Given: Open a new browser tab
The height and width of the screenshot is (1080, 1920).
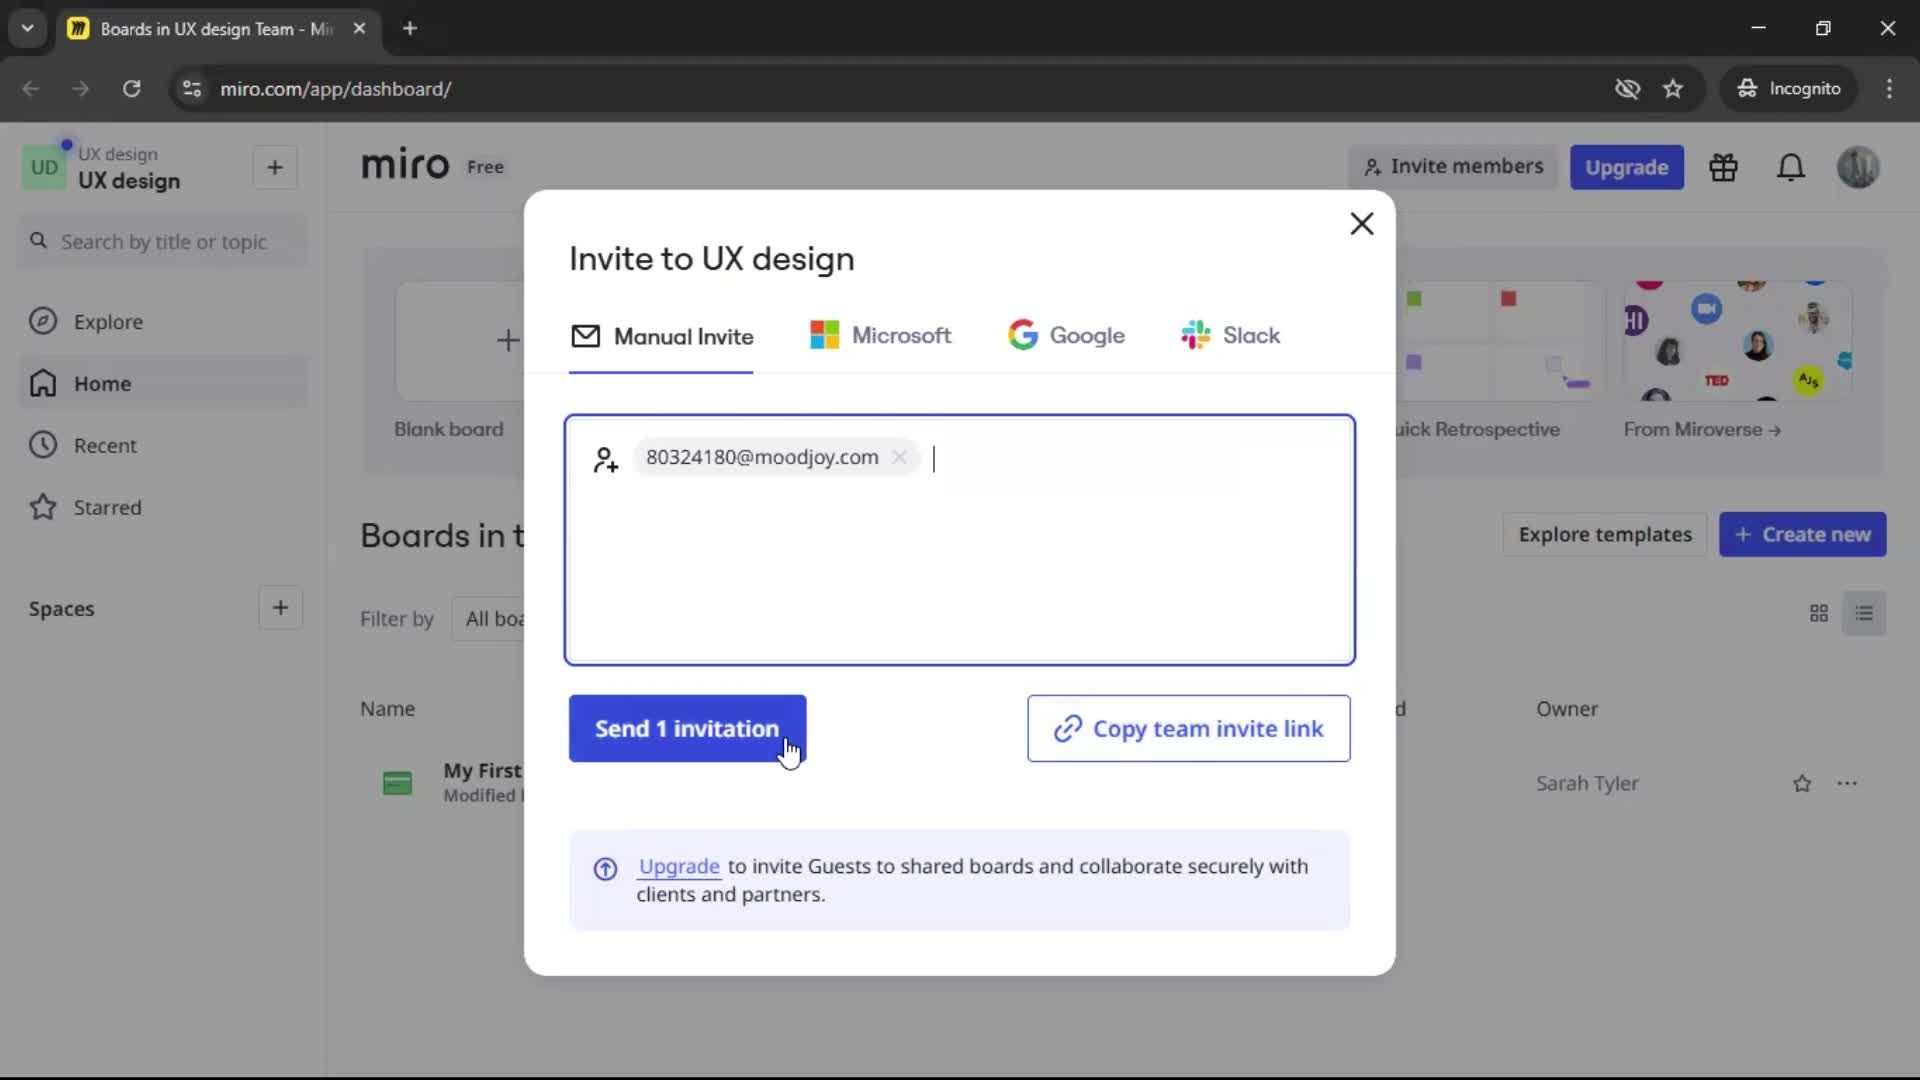Looking at the screenshot, I should coord(410,29).
